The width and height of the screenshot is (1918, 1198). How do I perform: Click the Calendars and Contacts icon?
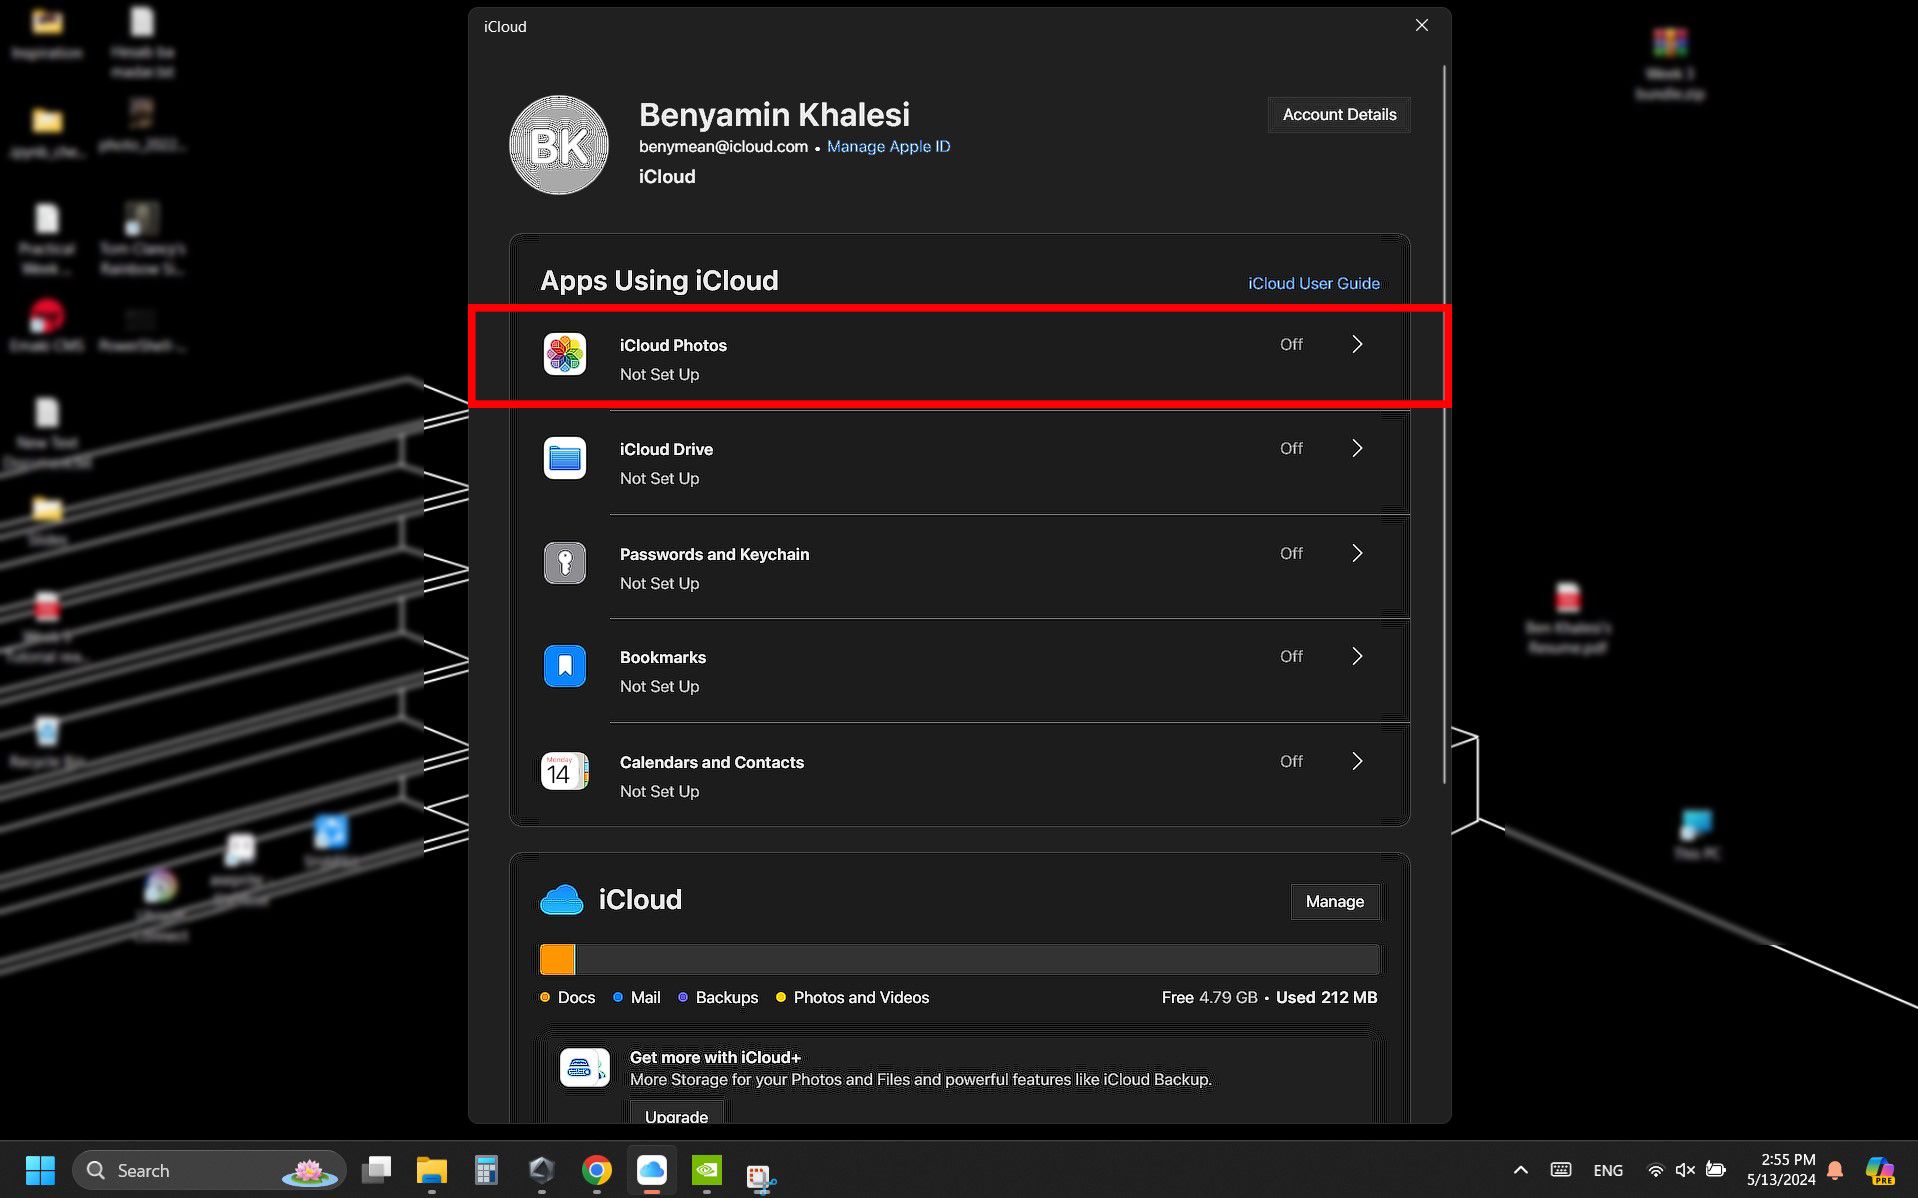565,771
